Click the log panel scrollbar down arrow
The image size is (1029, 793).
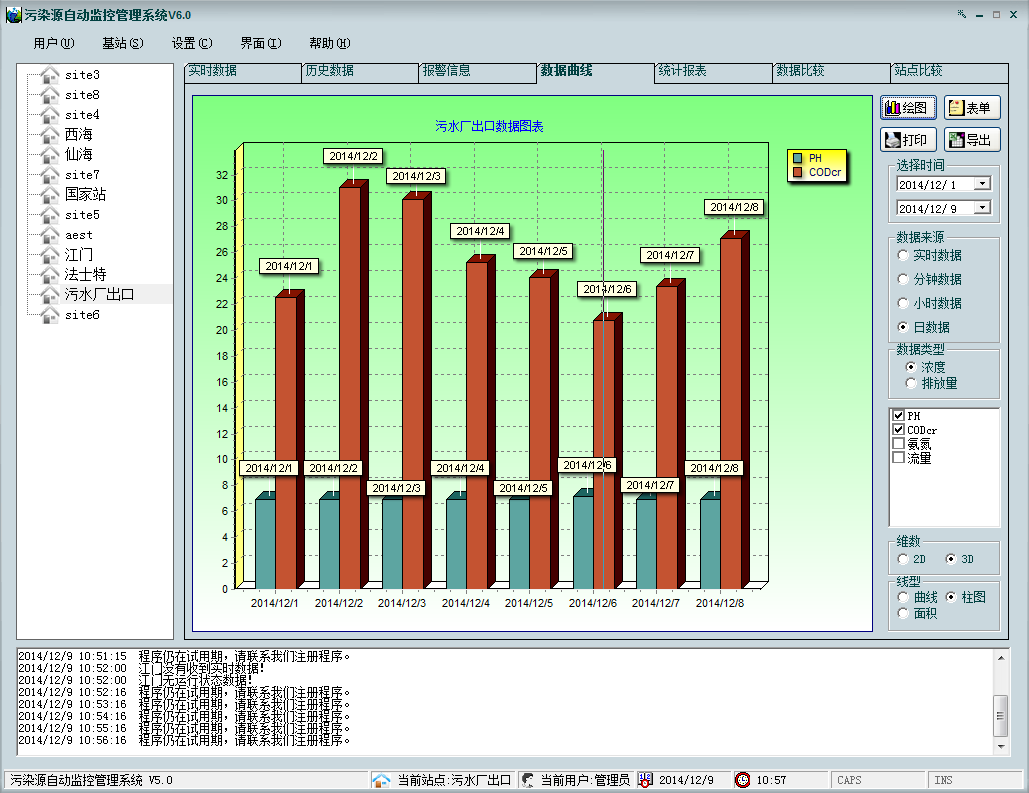(1001, 746)
